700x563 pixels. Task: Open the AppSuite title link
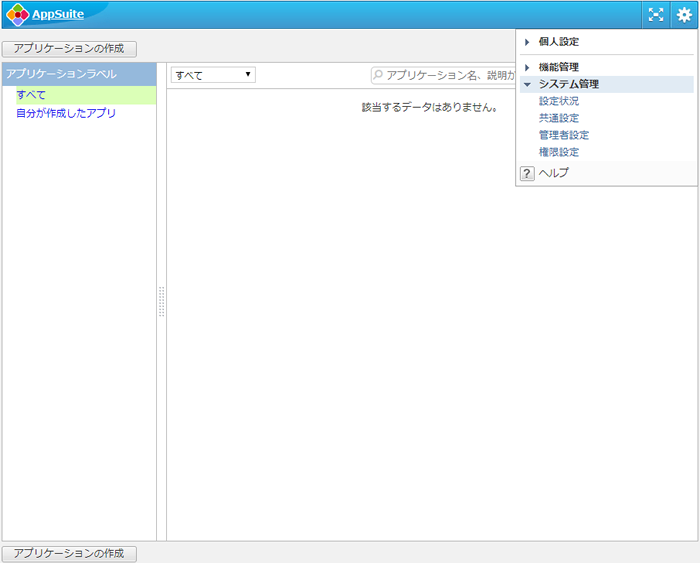[x=58, y=15]
